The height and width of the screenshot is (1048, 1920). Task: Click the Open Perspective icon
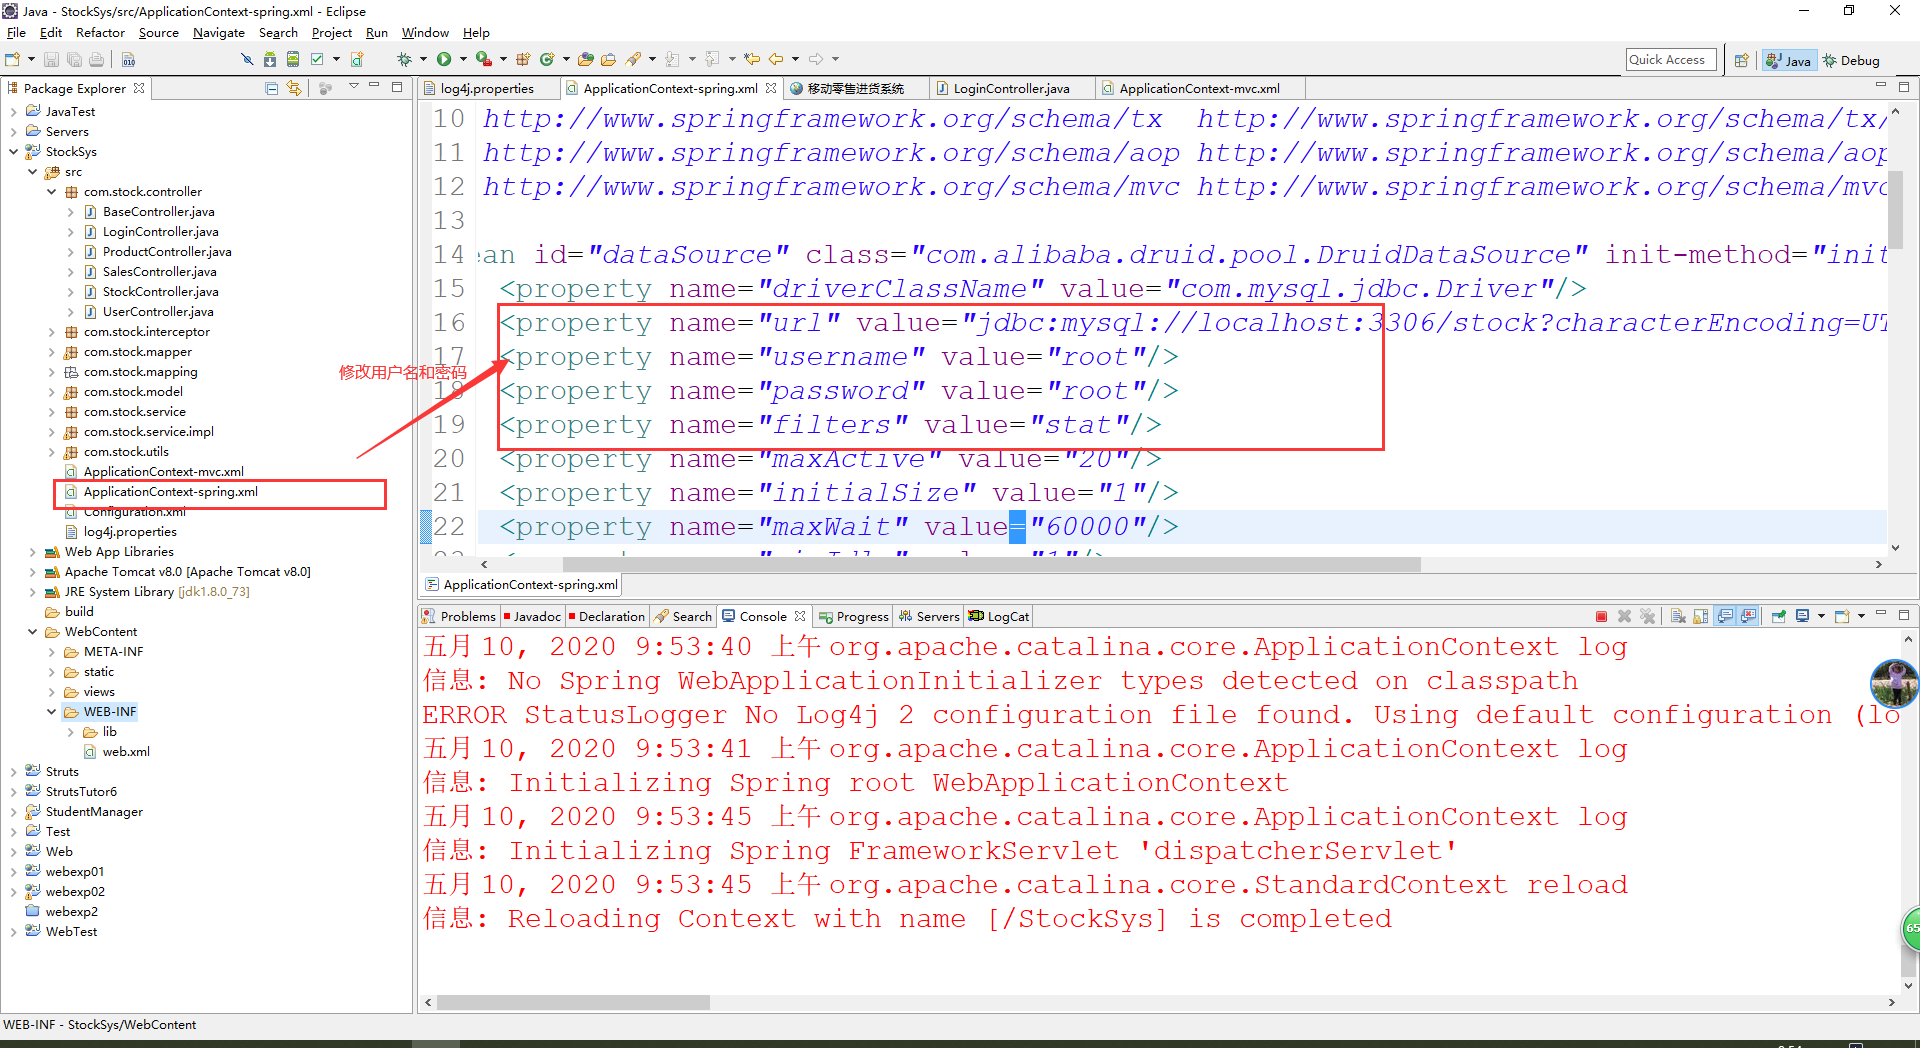coord(1741,60)
